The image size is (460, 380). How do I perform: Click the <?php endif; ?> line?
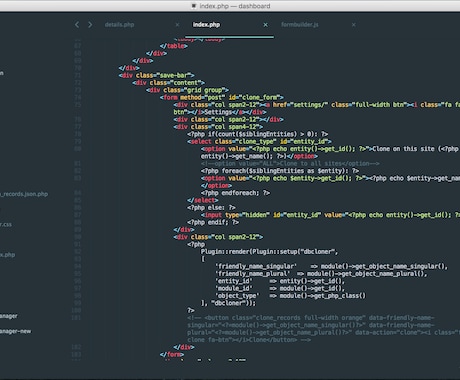[213, 222]
